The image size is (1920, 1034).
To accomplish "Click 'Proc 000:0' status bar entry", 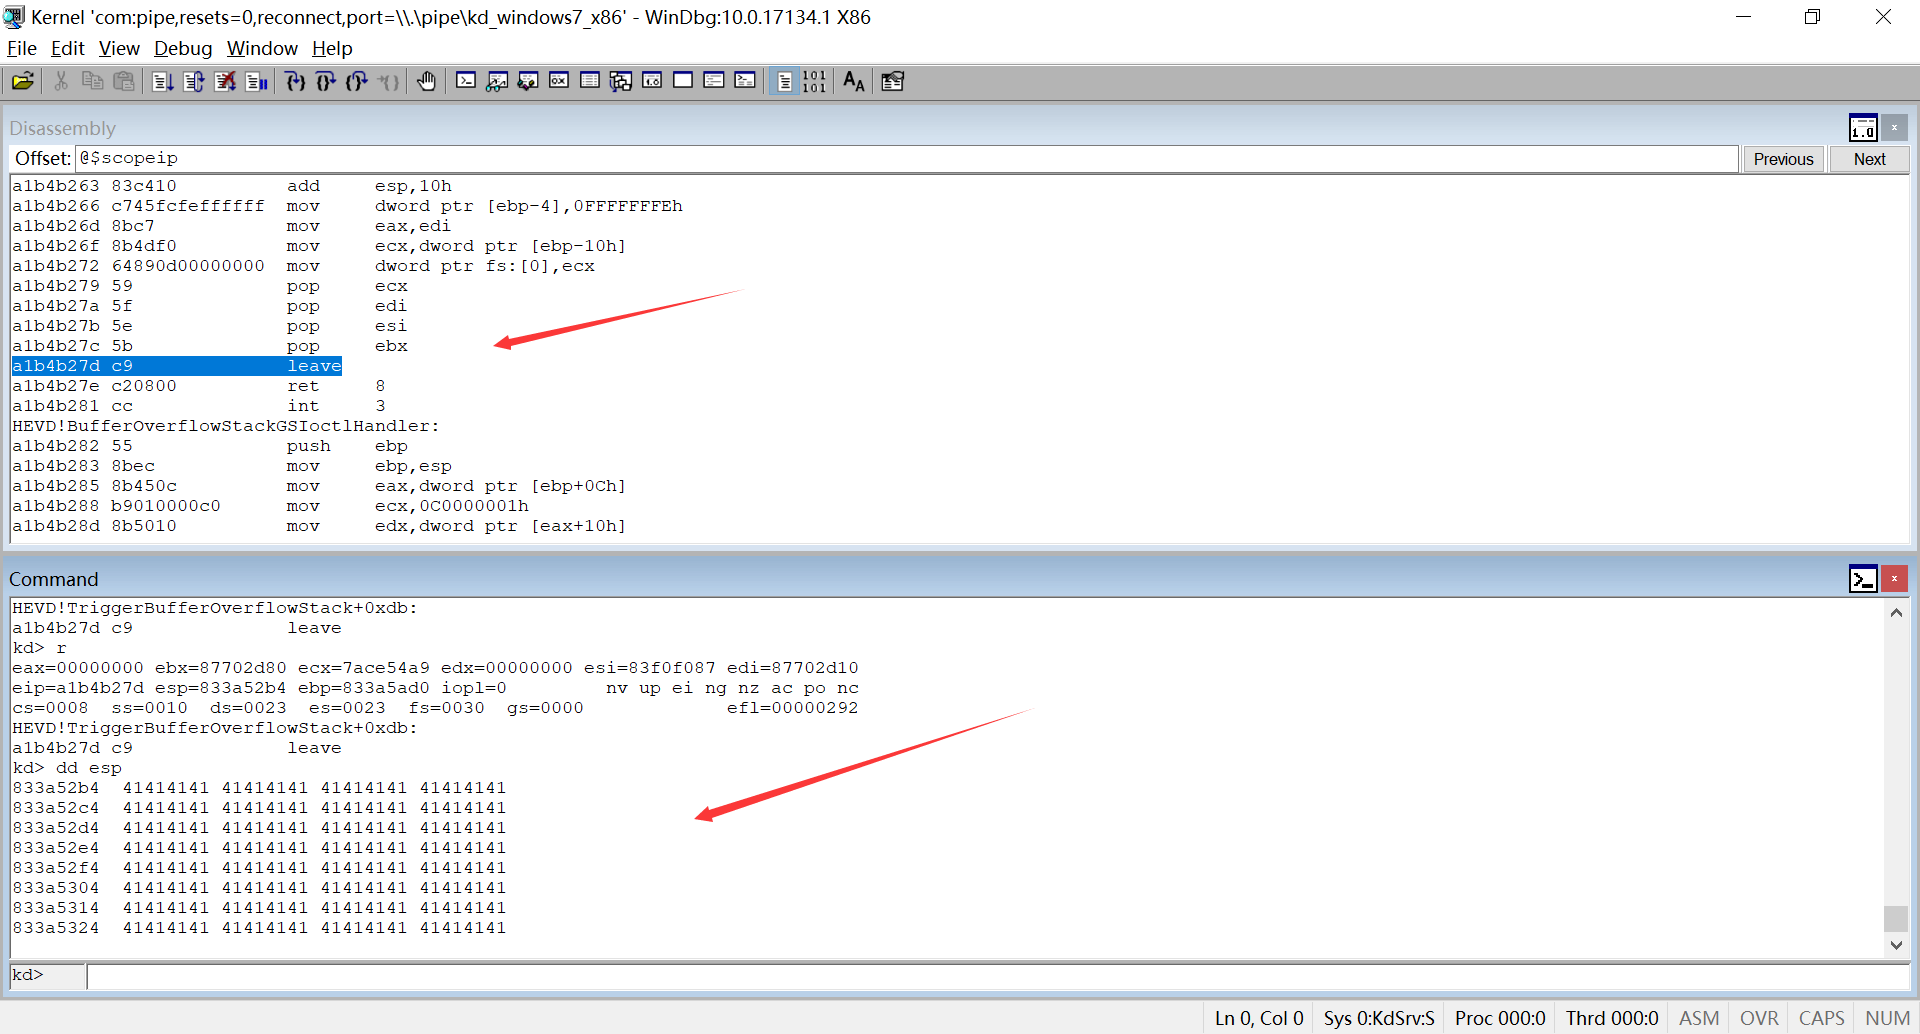I will click(1500, 1018).
